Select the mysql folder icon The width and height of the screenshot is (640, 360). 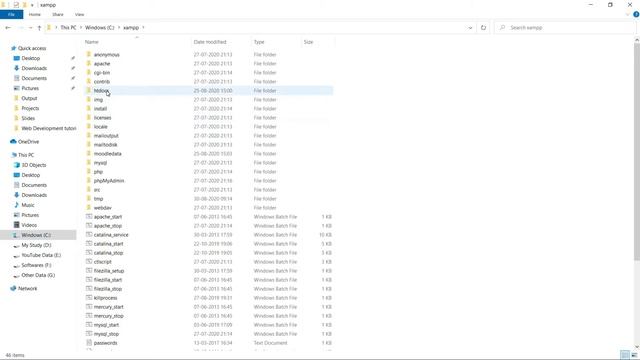pos(89,162)
